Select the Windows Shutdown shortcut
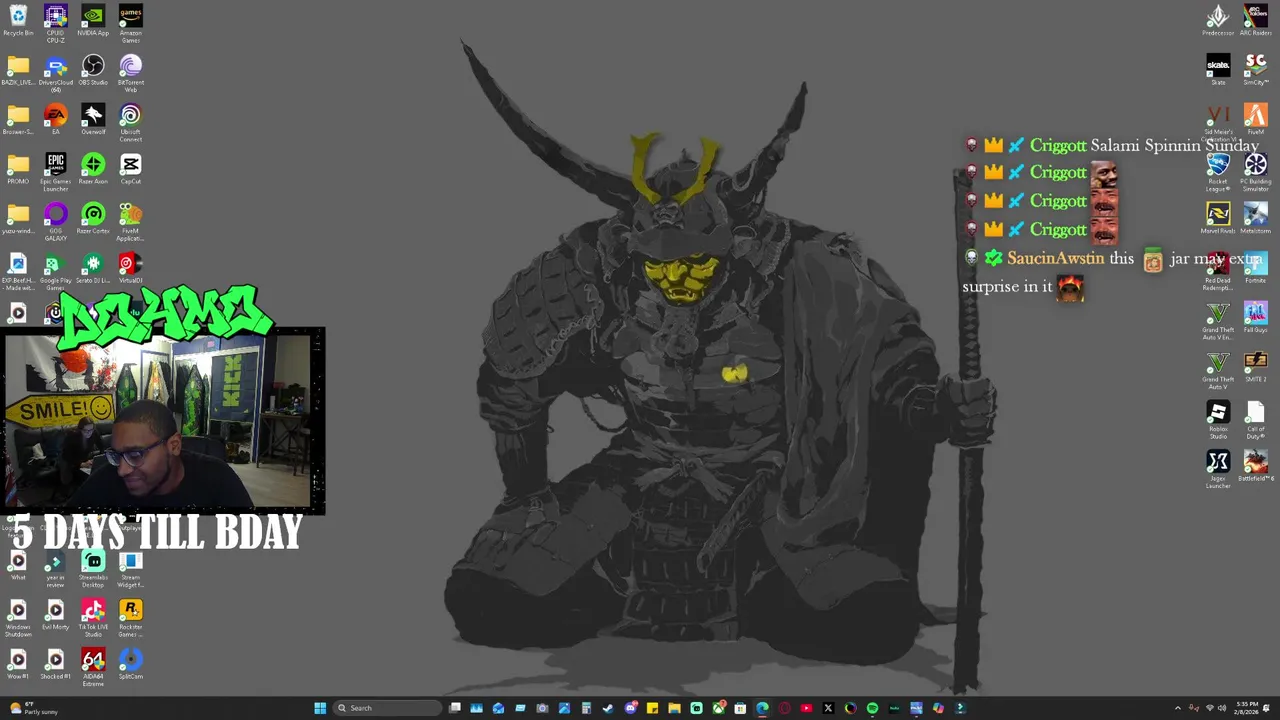 pyautogui.click(x=18, y=618)
